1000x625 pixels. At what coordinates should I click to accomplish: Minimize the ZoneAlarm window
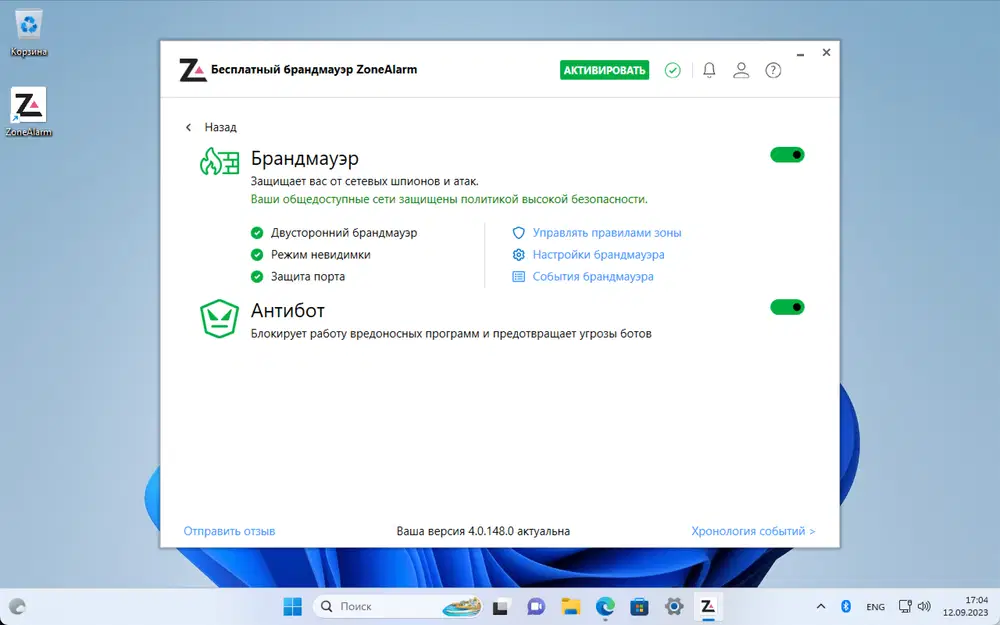pyautogui.click(x=800, y=54)
